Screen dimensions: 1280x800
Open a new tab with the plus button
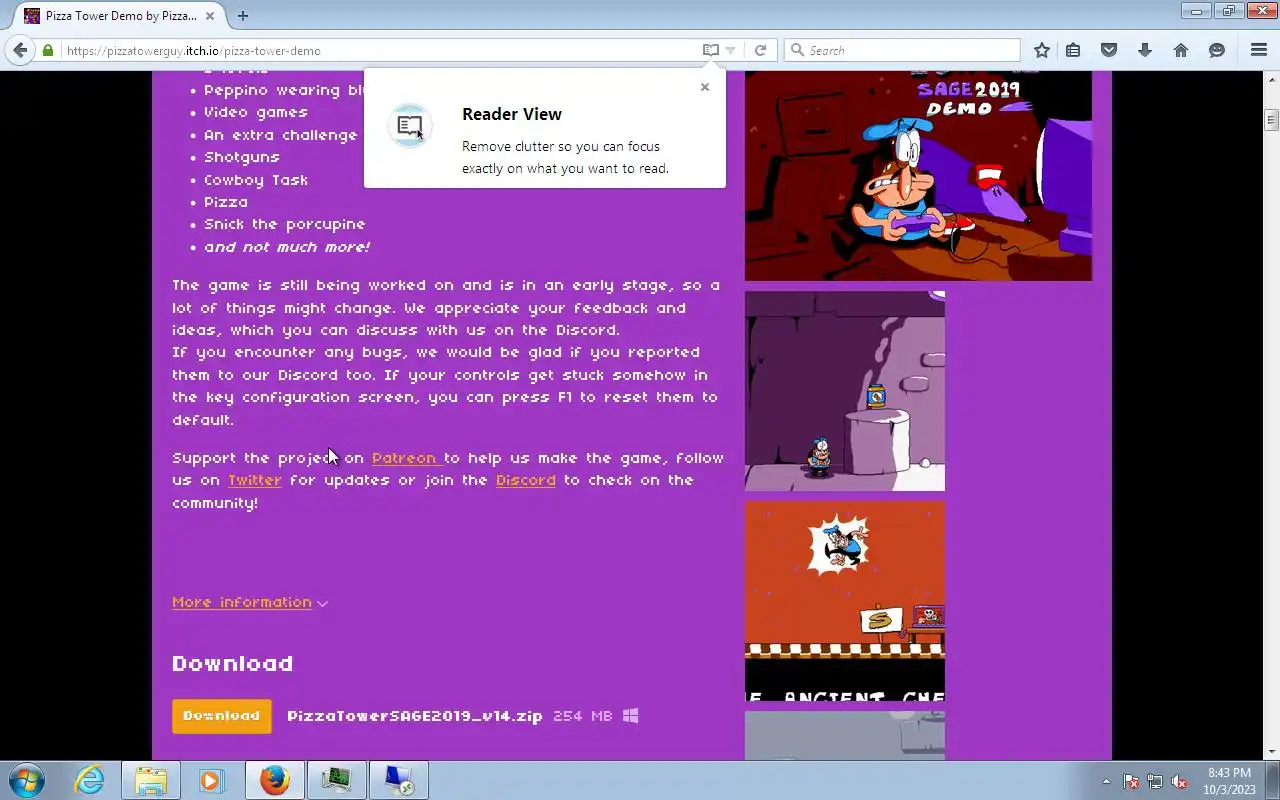click(x=242, y=16)
